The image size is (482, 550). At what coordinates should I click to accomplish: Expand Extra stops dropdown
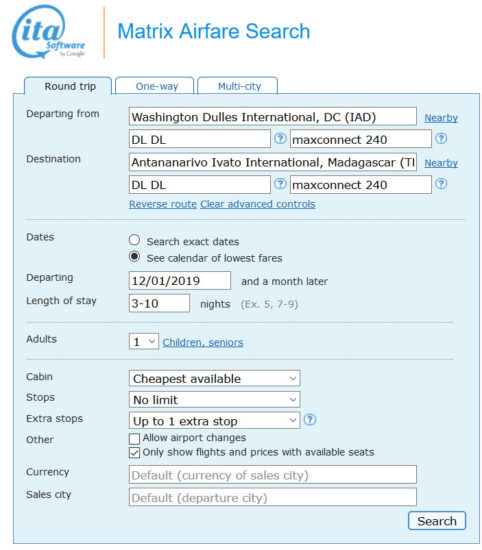214,421
